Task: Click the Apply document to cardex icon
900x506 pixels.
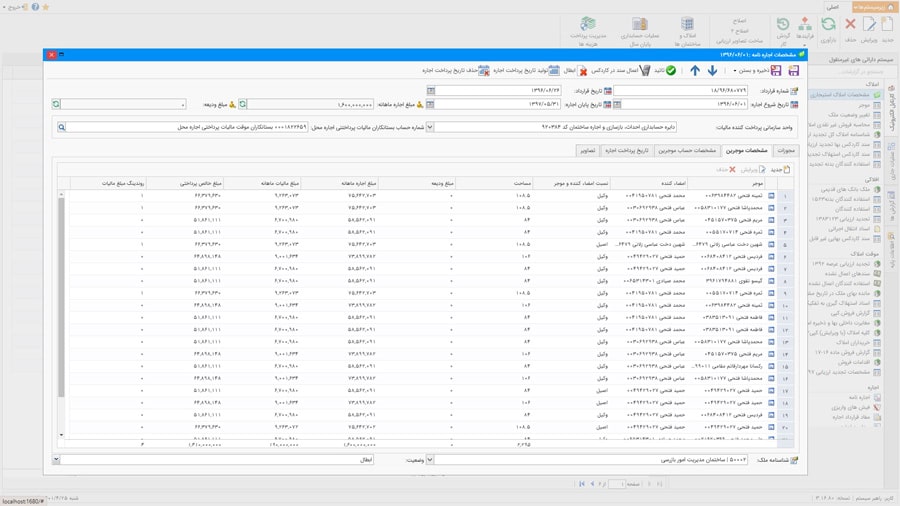Action: click(621, 71)
